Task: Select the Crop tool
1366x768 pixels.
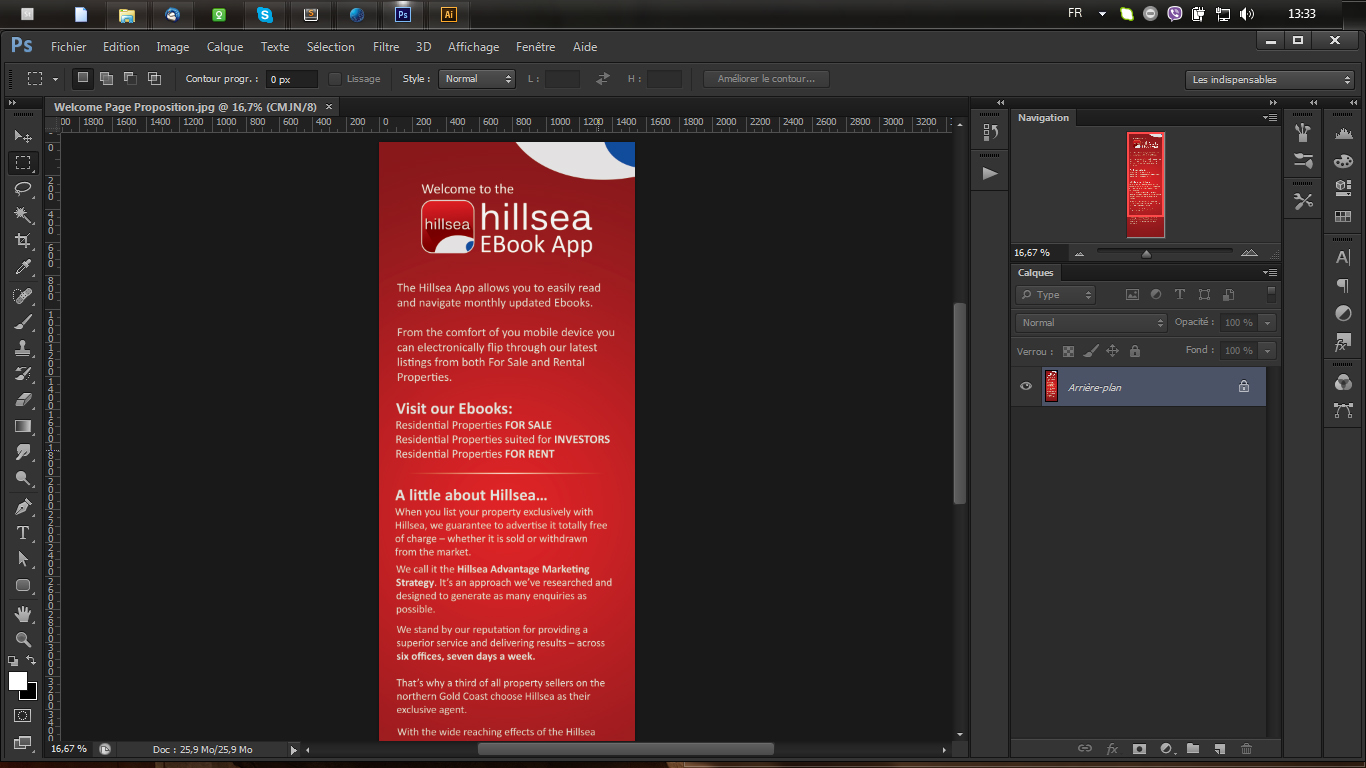Action: [x=23, y=241]
